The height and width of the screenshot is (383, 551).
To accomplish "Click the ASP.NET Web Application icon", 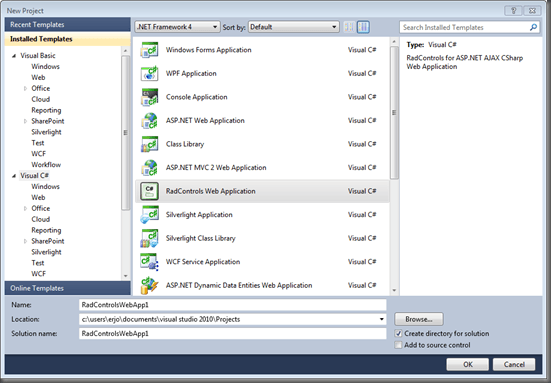I will click(x=149, y=121).
